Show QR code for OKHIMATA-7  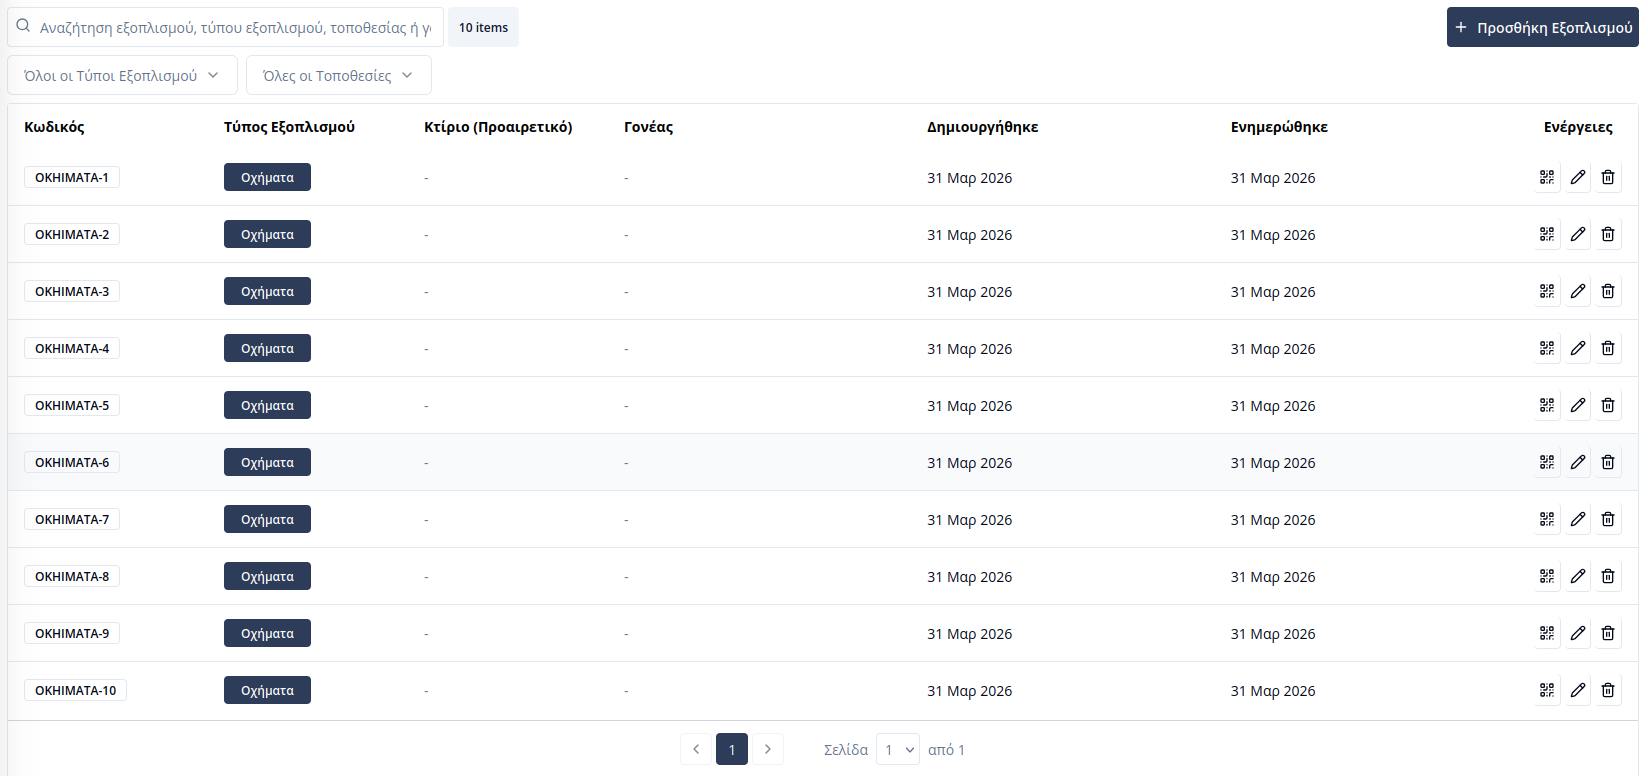coord(1547,519)
